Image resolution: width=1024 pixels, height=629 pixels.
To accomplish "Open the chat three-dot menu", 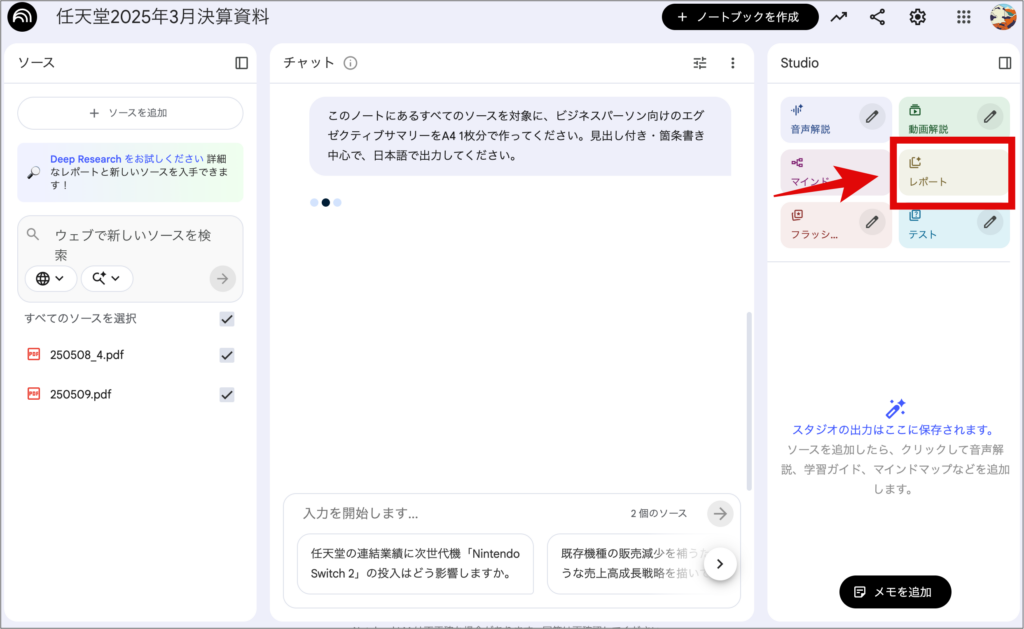I will (x=732, y=63).
